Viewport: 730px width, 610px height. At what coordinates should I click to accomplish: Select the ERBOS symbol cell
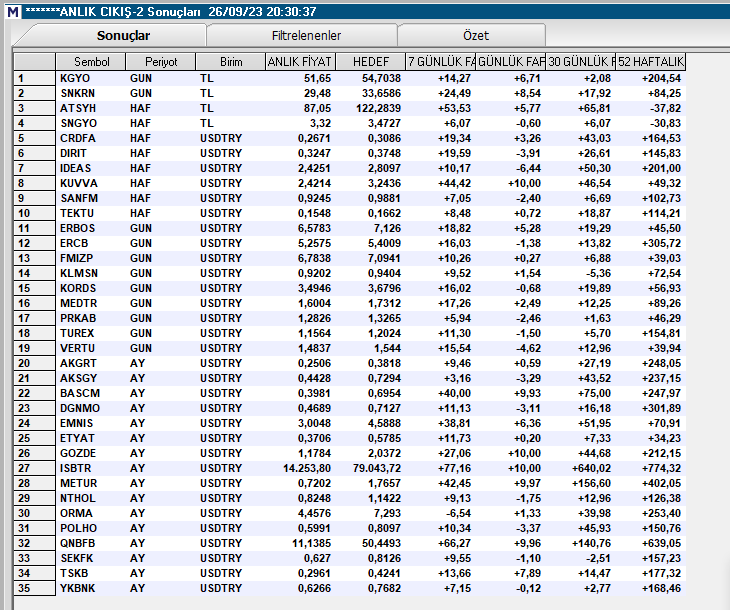point(91,228)
